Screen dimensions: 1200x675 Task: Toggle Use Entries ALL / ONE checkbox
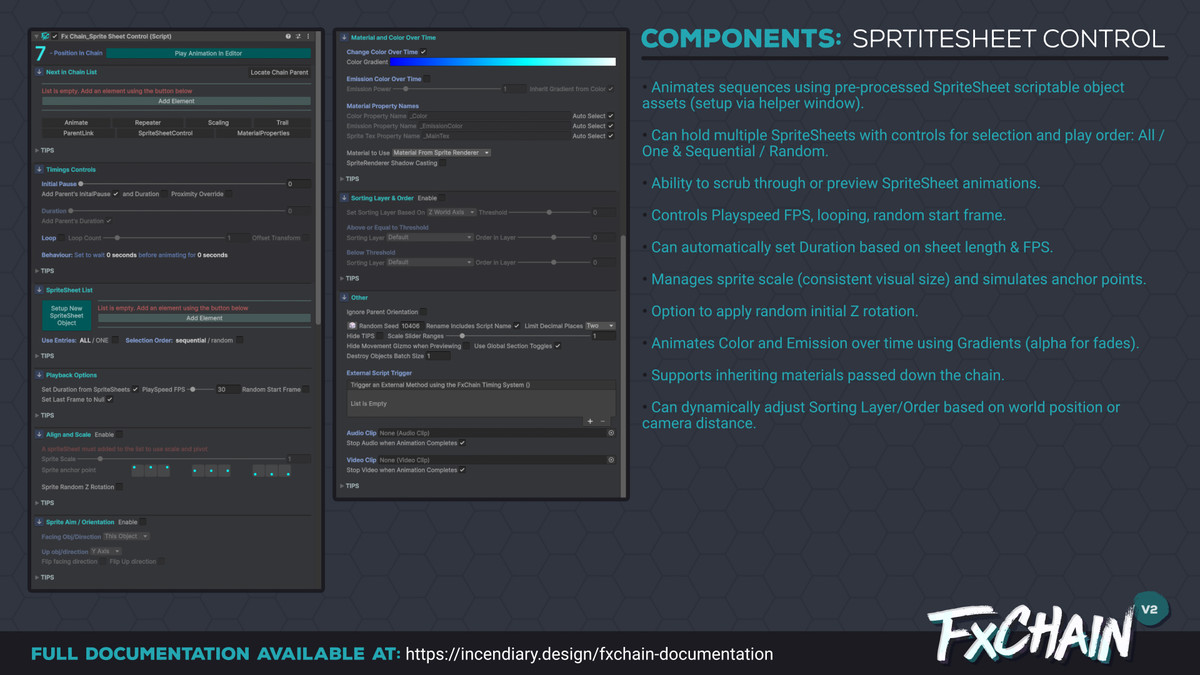(x=115, y=340)
